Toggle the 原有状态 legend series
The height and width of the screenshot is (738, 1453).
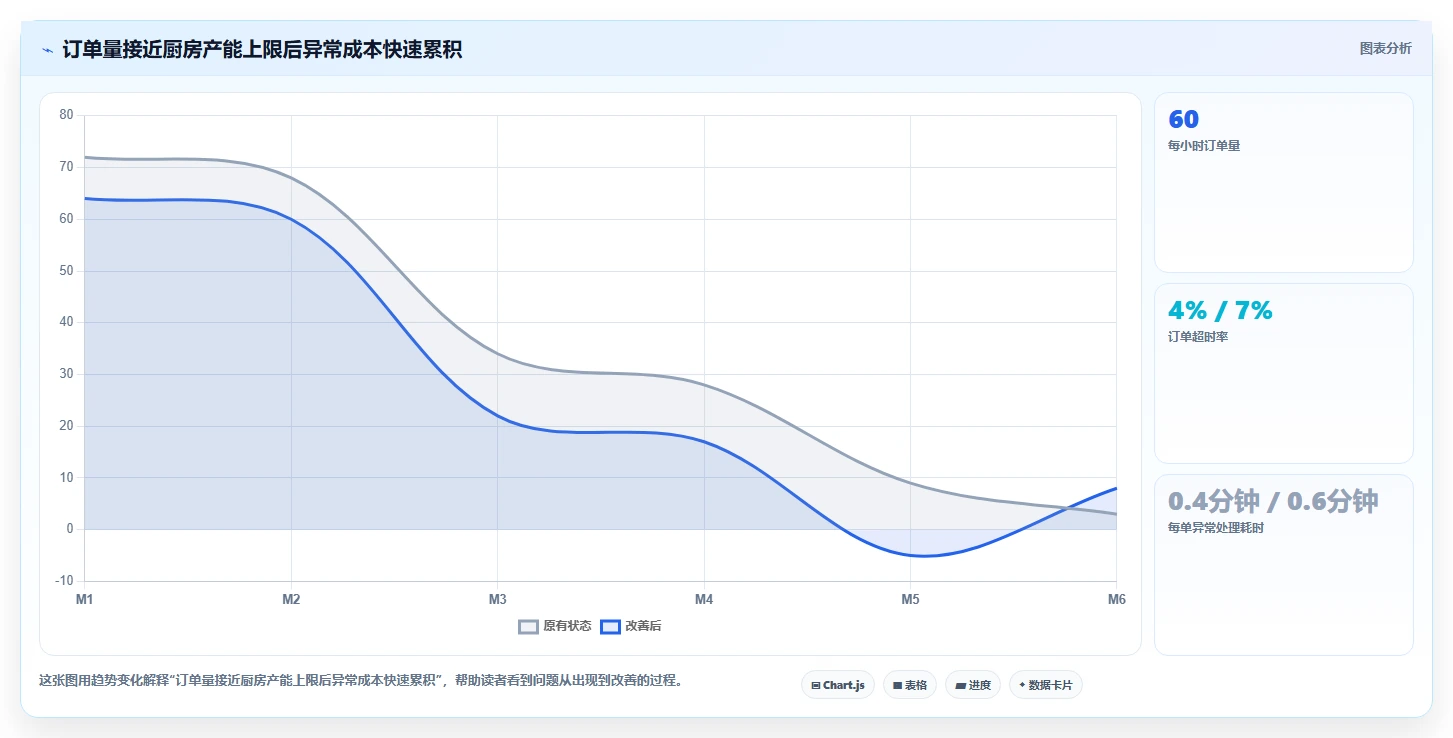tap(554, 626)
